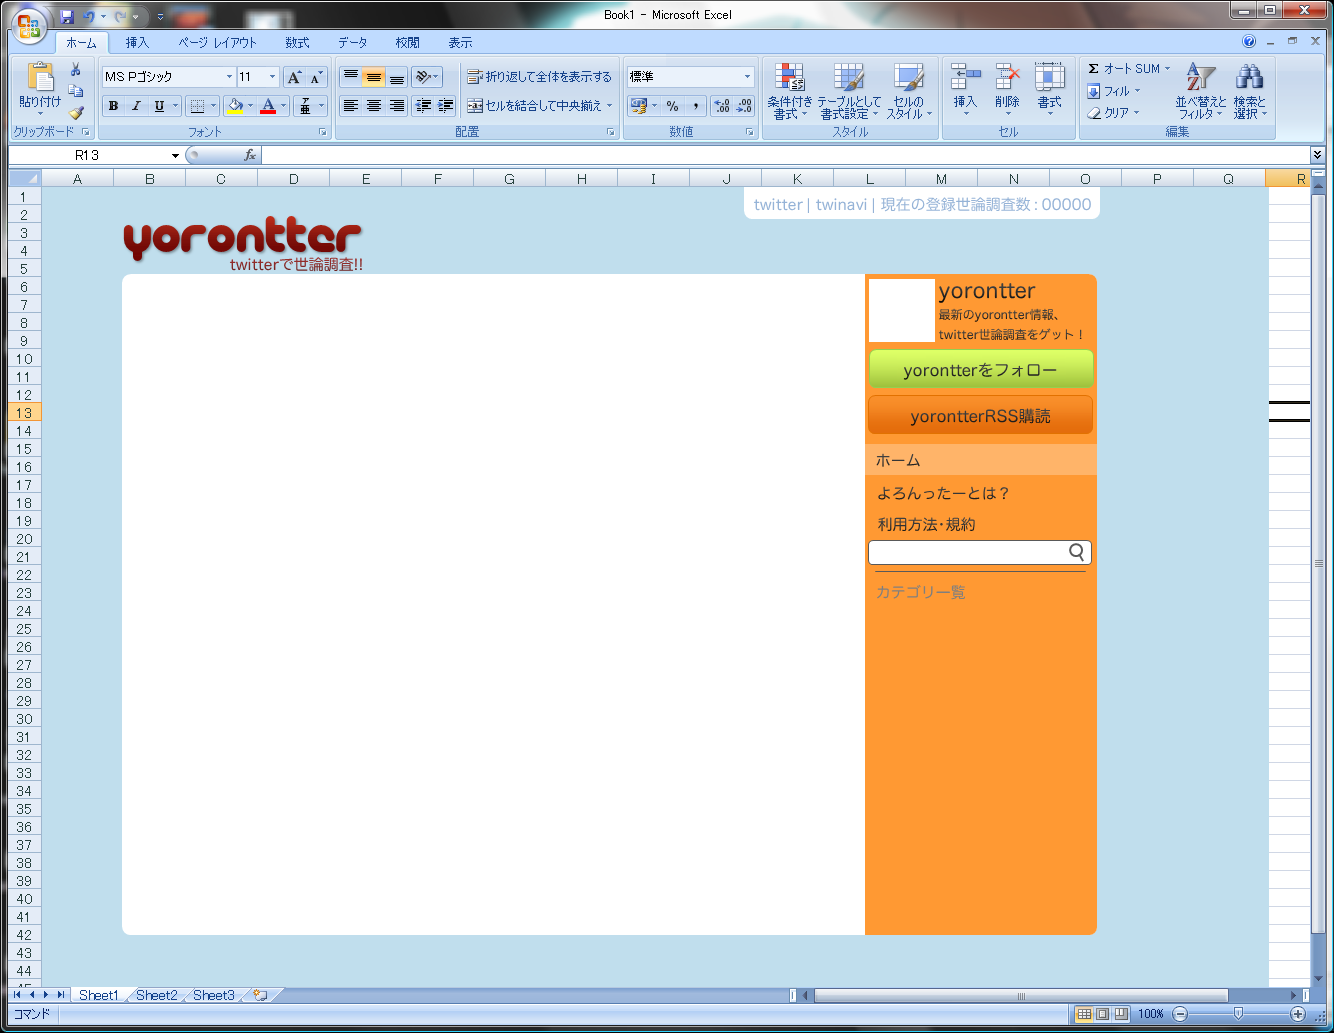Toggle underline formatting
1334x1033 pixels.
tap(159, 106)
